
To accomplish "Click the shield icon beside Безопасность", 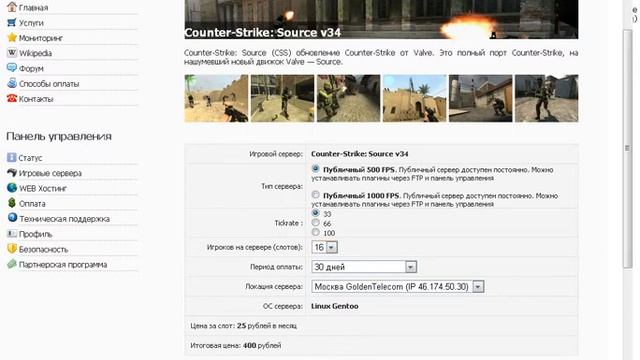I will pyautogui.click(x=12, y=249).
